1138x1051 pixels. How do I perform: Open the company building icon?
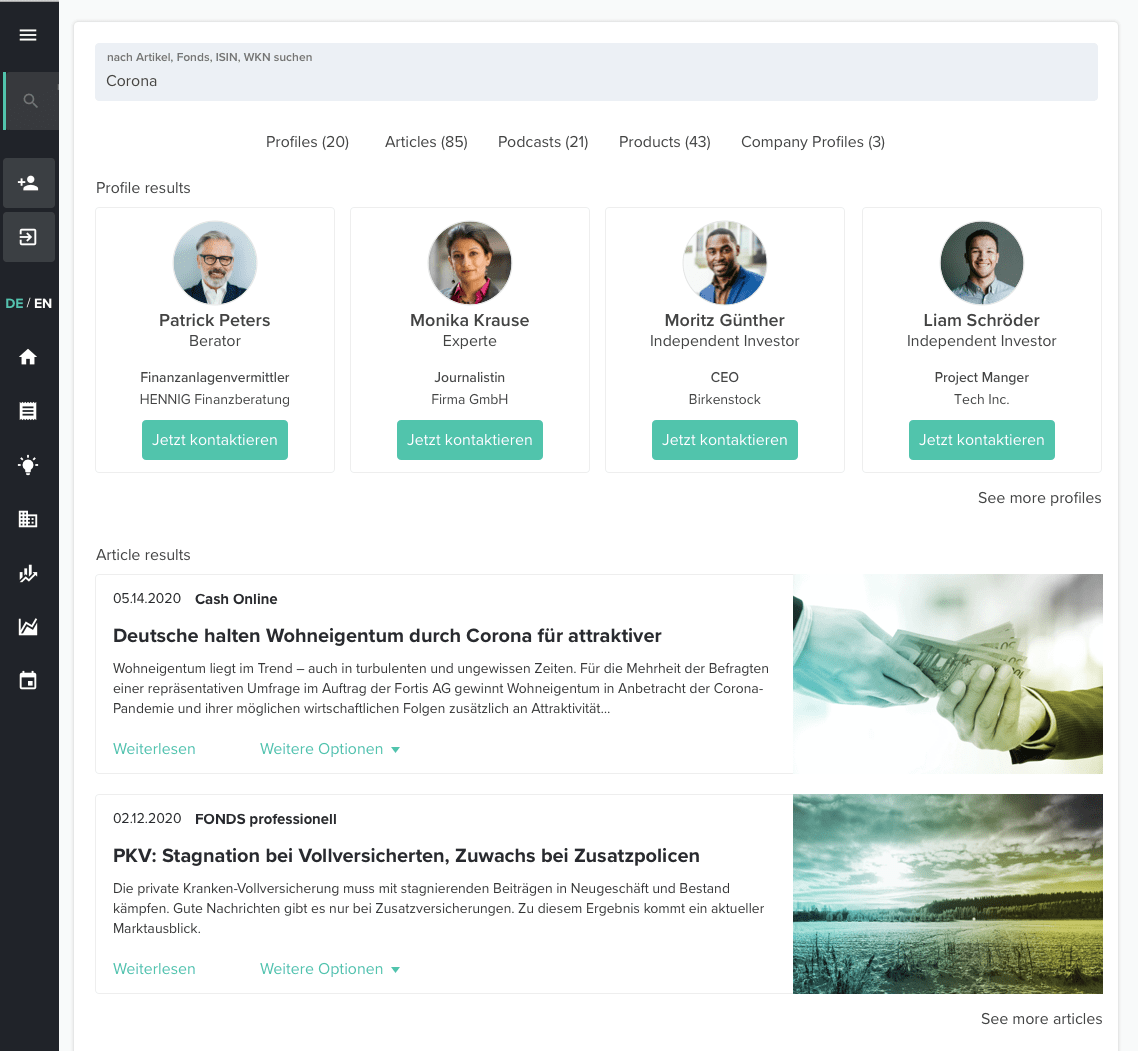coord(28,519)
